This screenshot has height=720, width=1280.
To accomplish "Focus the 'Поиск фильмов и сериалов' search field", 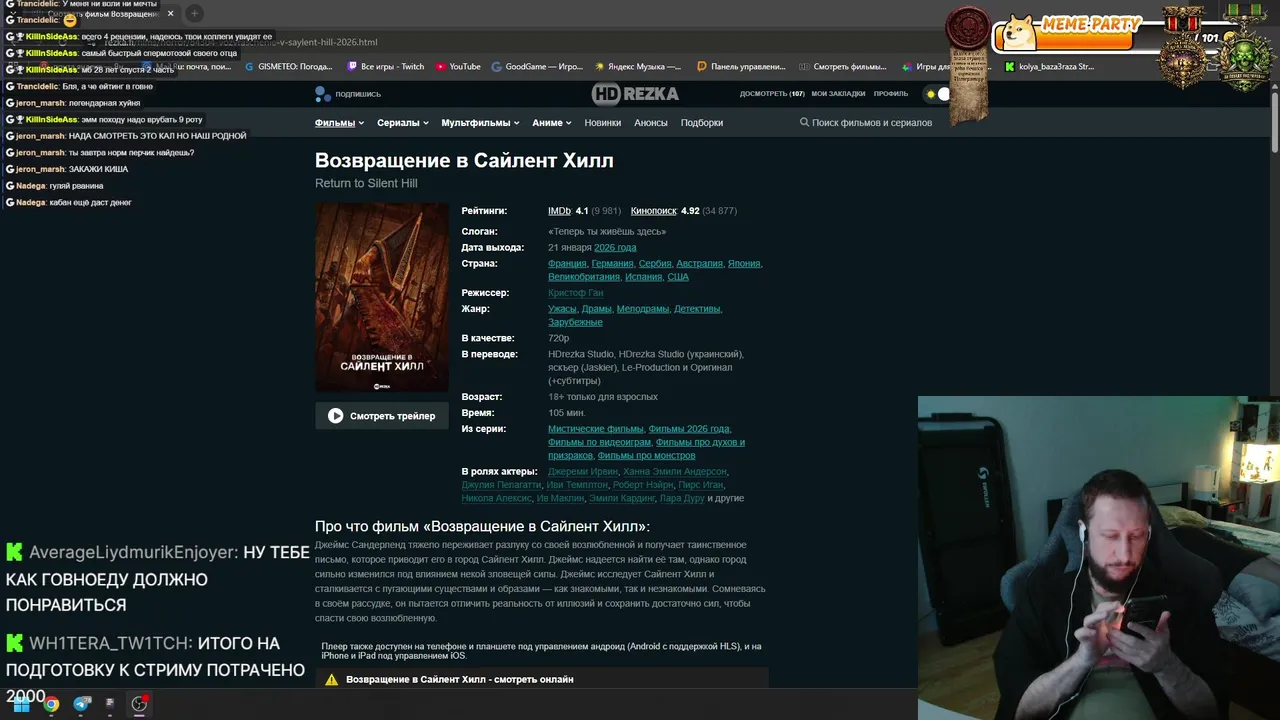I will coord(872,123).
